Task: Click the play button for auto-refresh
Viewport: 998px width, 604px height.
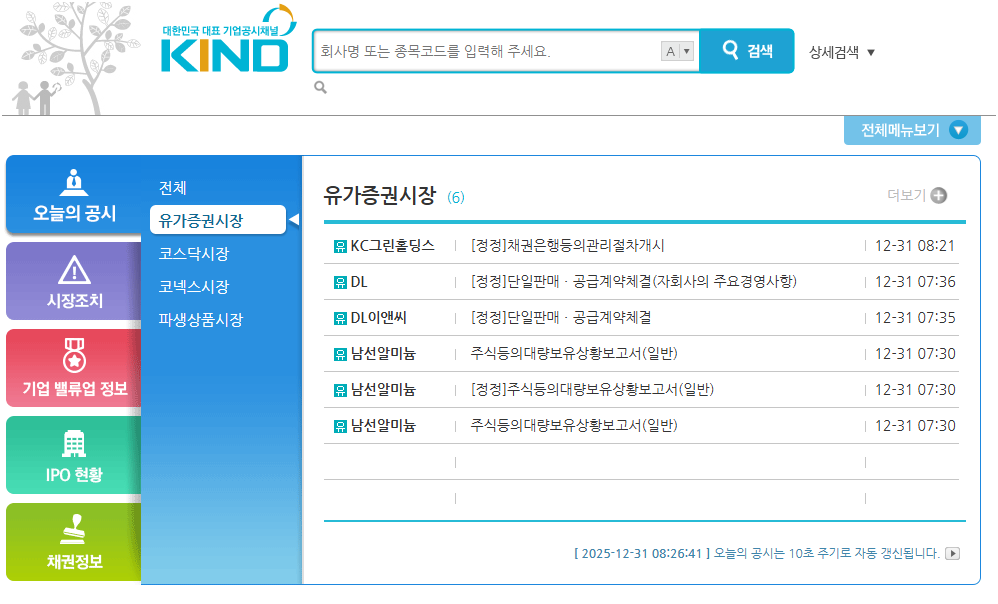Action: pyautogui.click(x=952, y=553)
